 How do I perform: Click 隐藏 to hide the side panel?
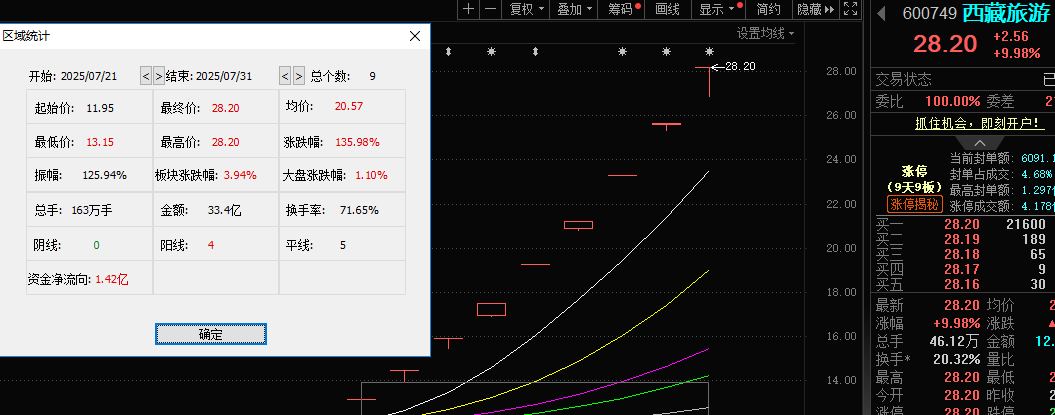click(x=813, y=9)
